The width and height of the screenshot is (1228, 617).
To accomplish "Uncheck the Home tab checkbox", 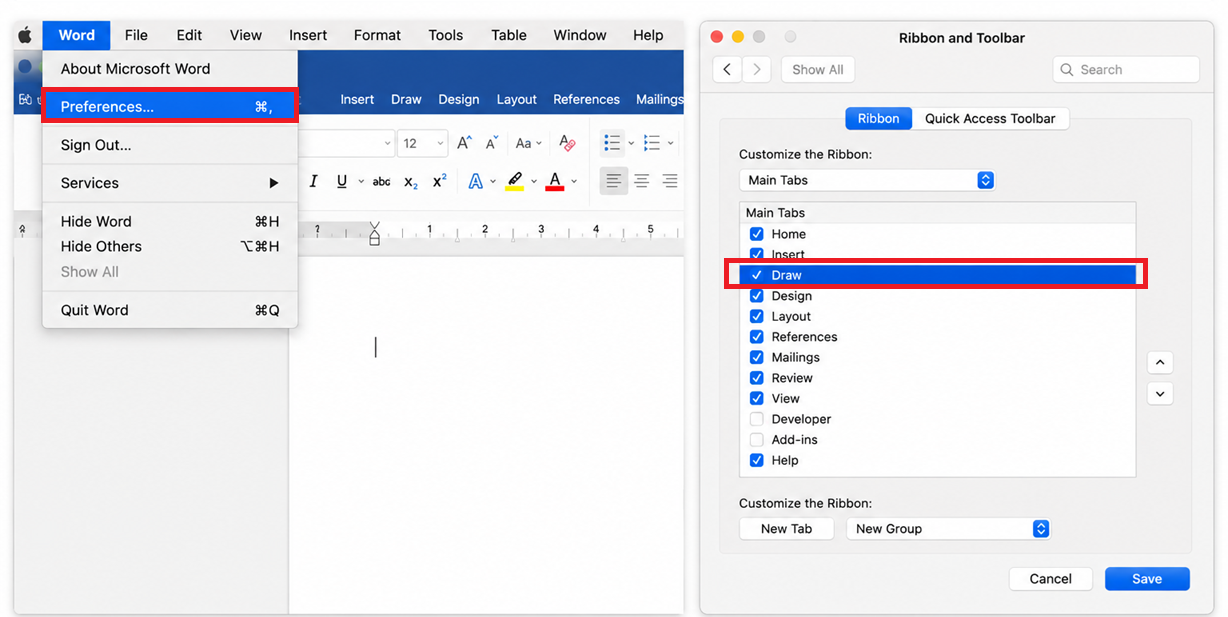I will [x=757, y=234].
